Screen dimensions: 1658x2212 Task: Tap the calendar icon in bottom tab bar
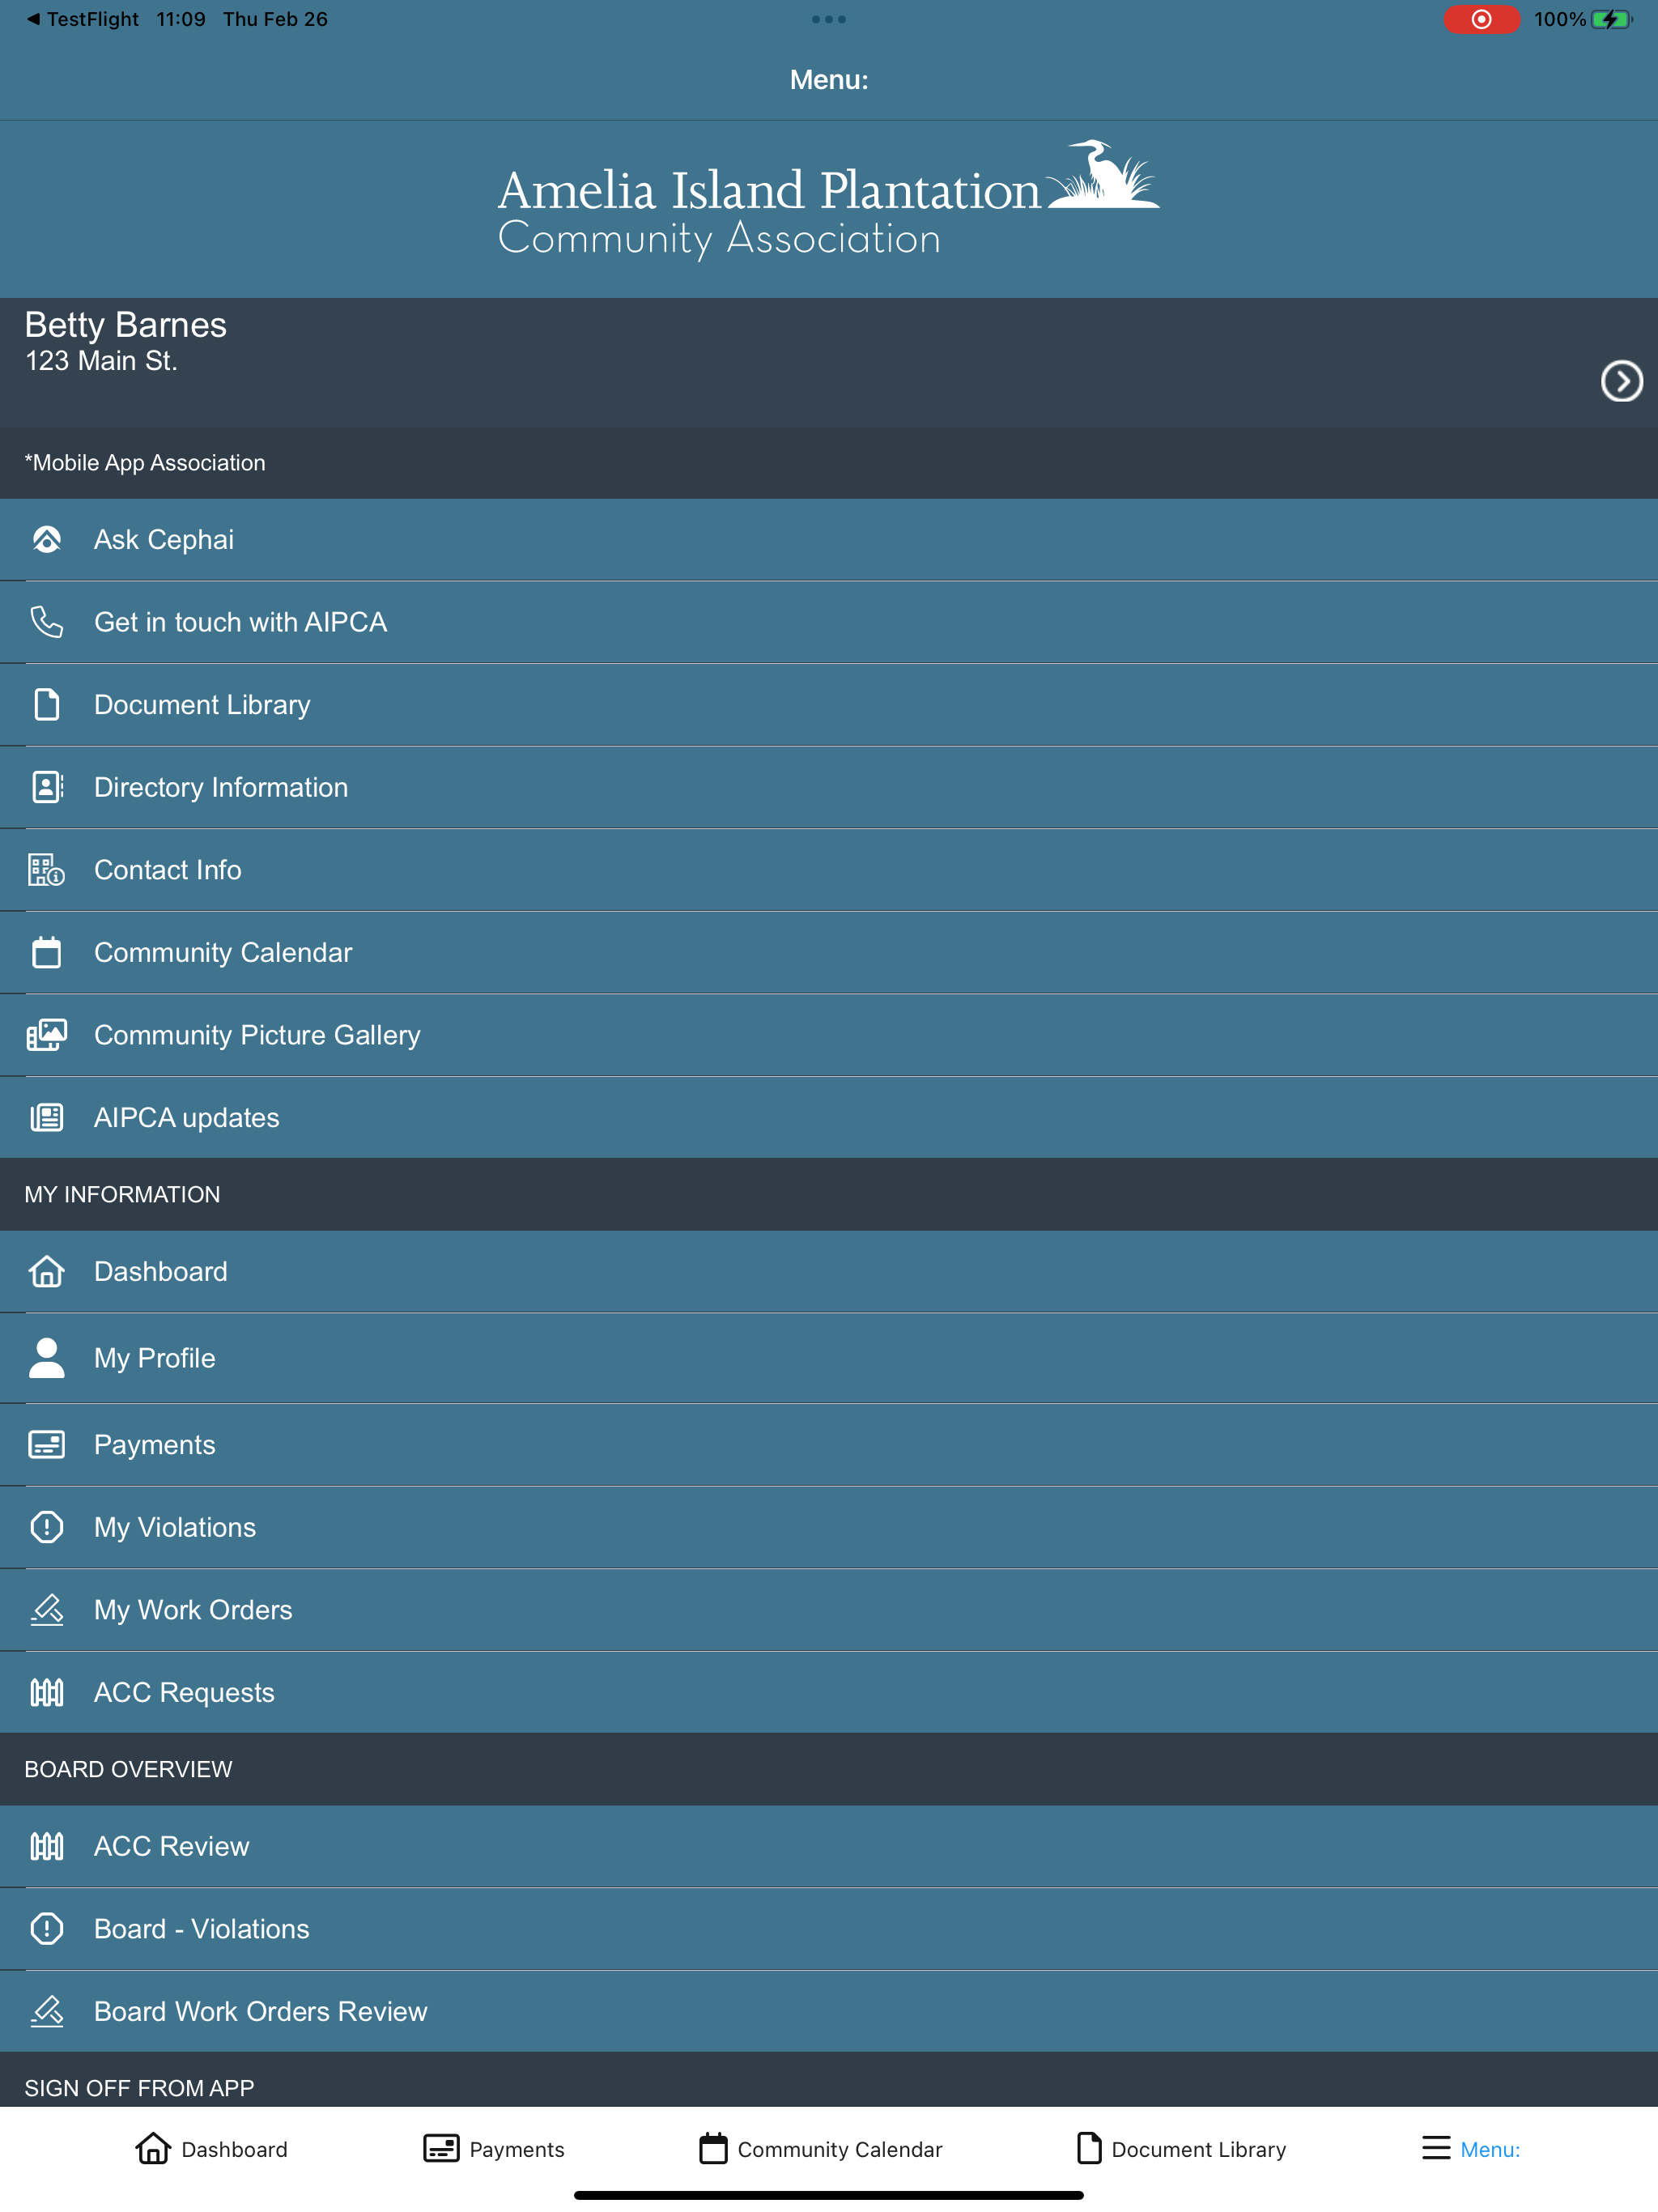(x=713, y=2148)
